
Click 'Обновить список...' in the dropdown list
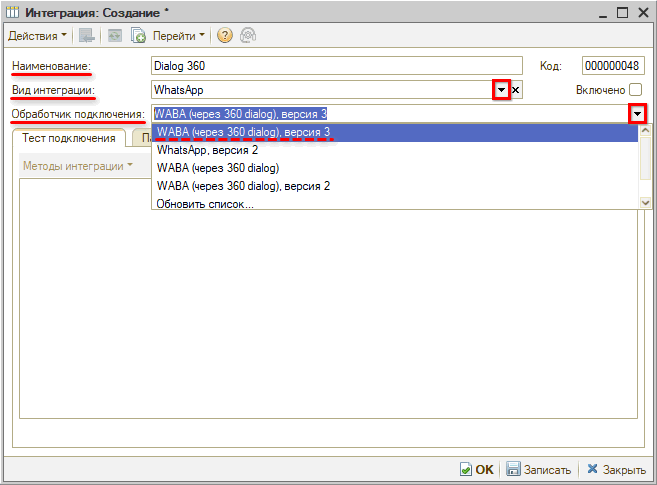click(x=205, y=204)
